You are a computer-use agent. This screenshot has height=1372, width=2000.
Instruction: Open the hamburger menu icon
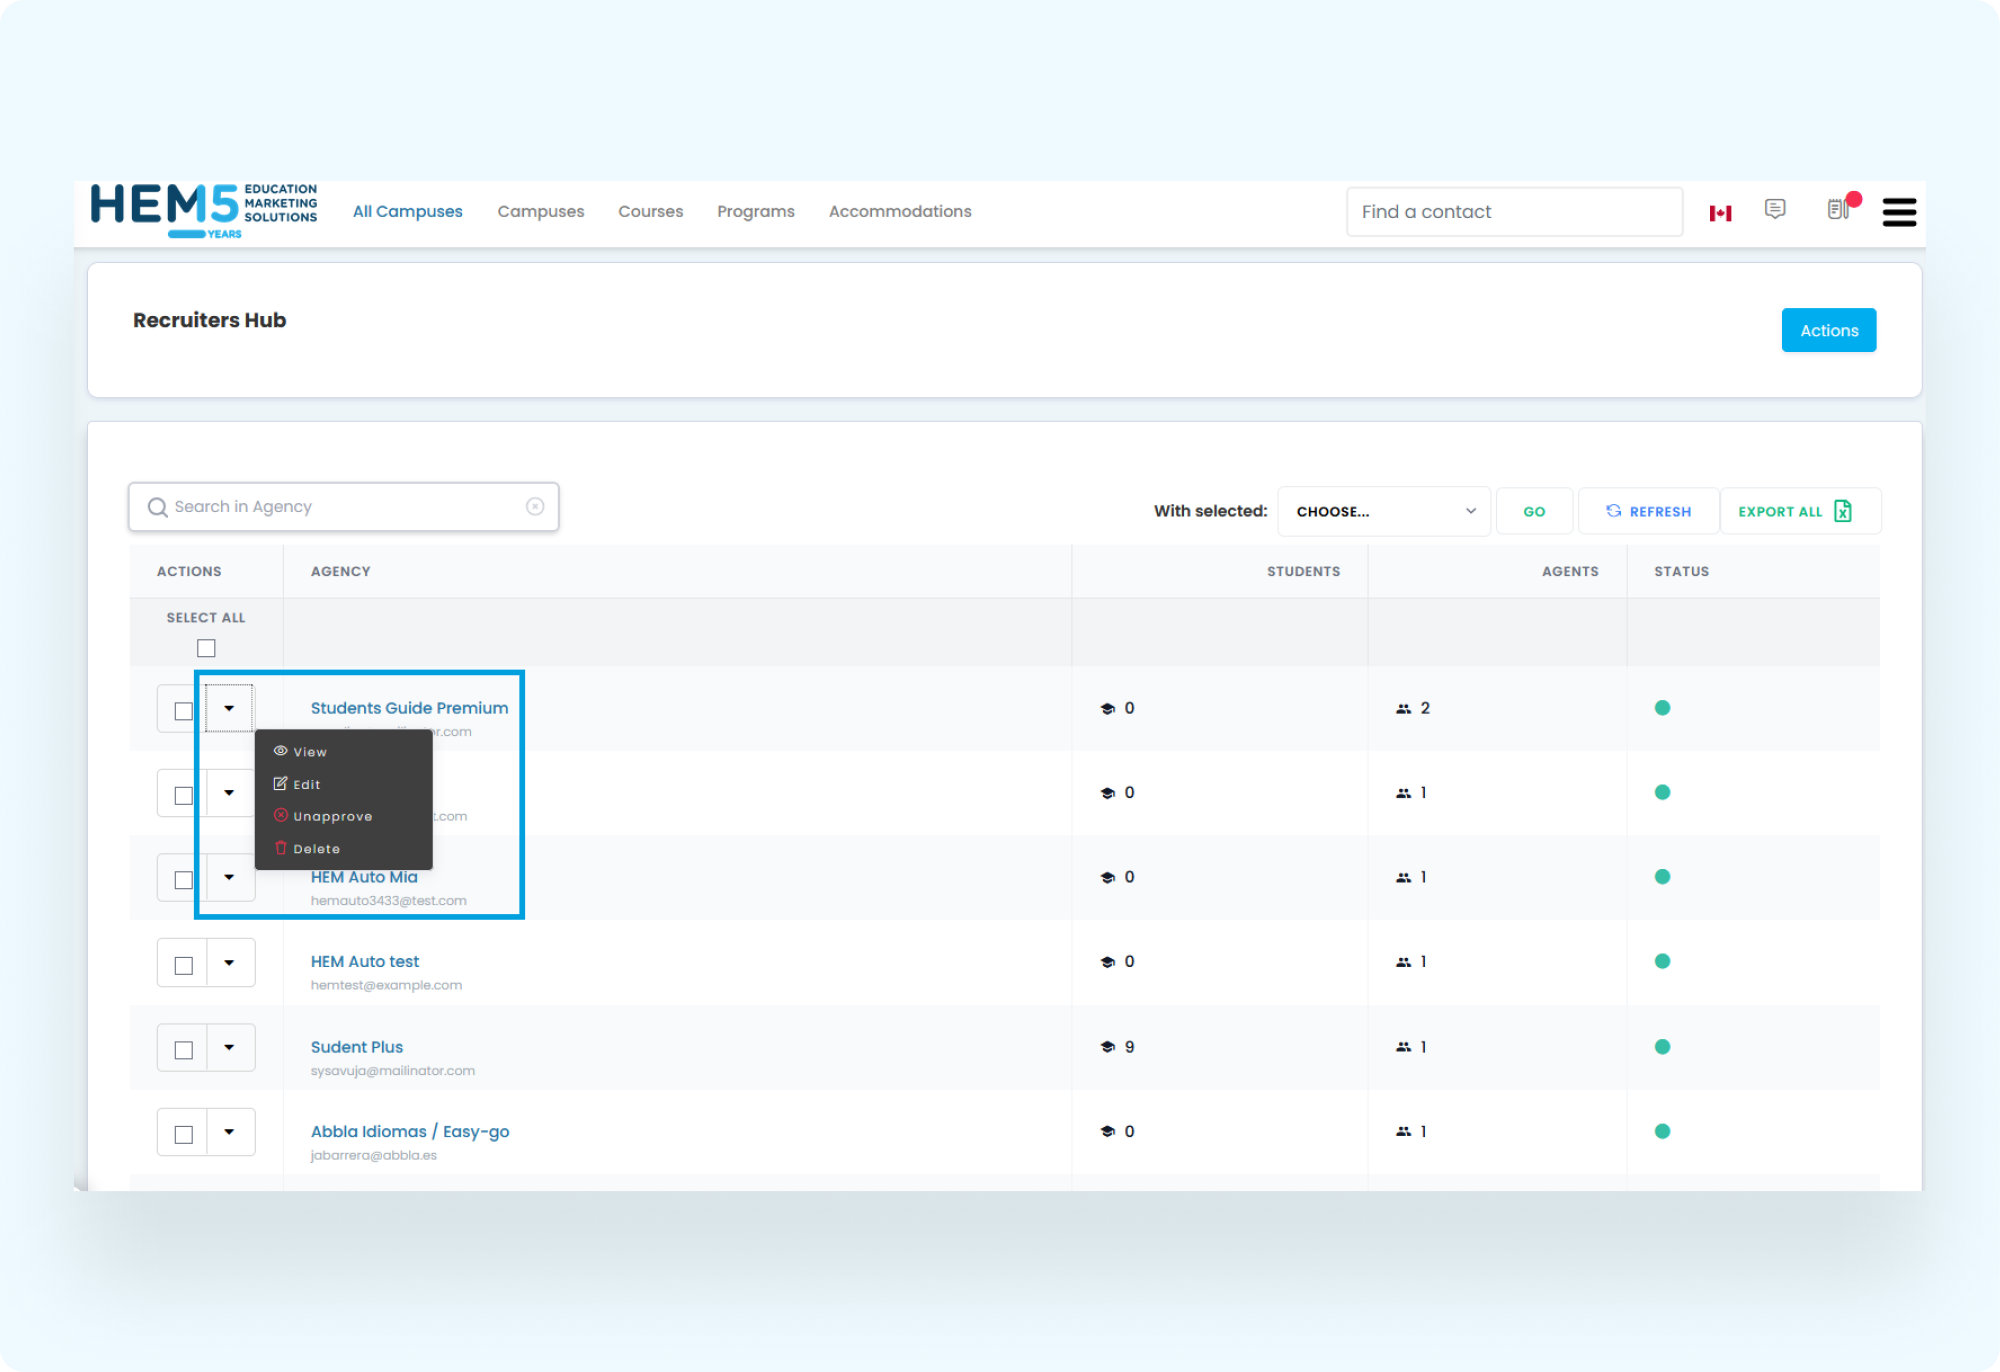pyautogui.click(x=1898, y=212)
